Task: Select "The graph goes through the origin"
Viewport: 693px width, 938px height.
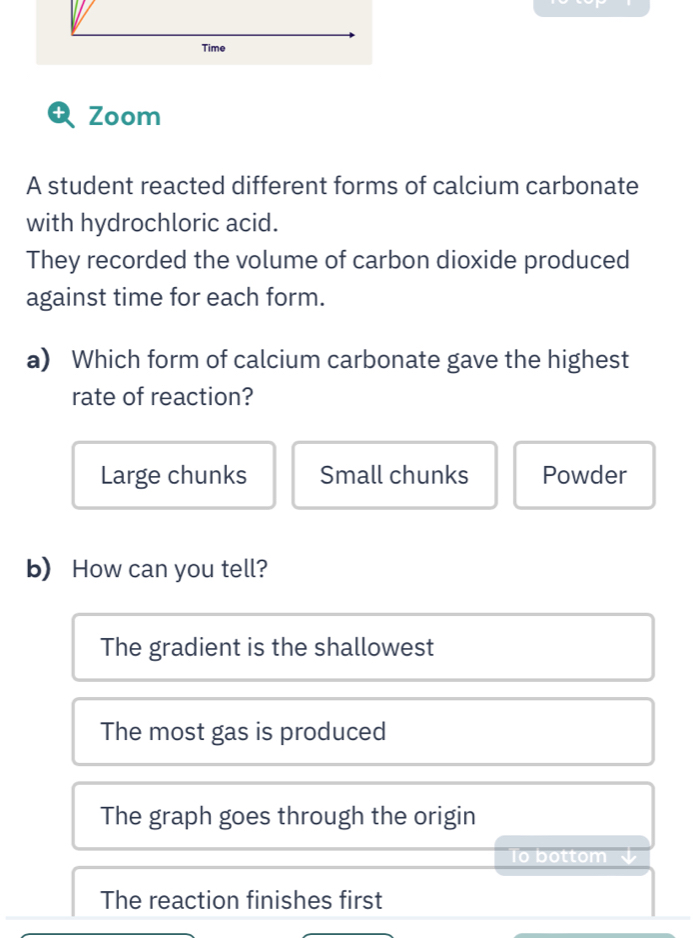Action: pyautogui.click(x=363, y=816)
